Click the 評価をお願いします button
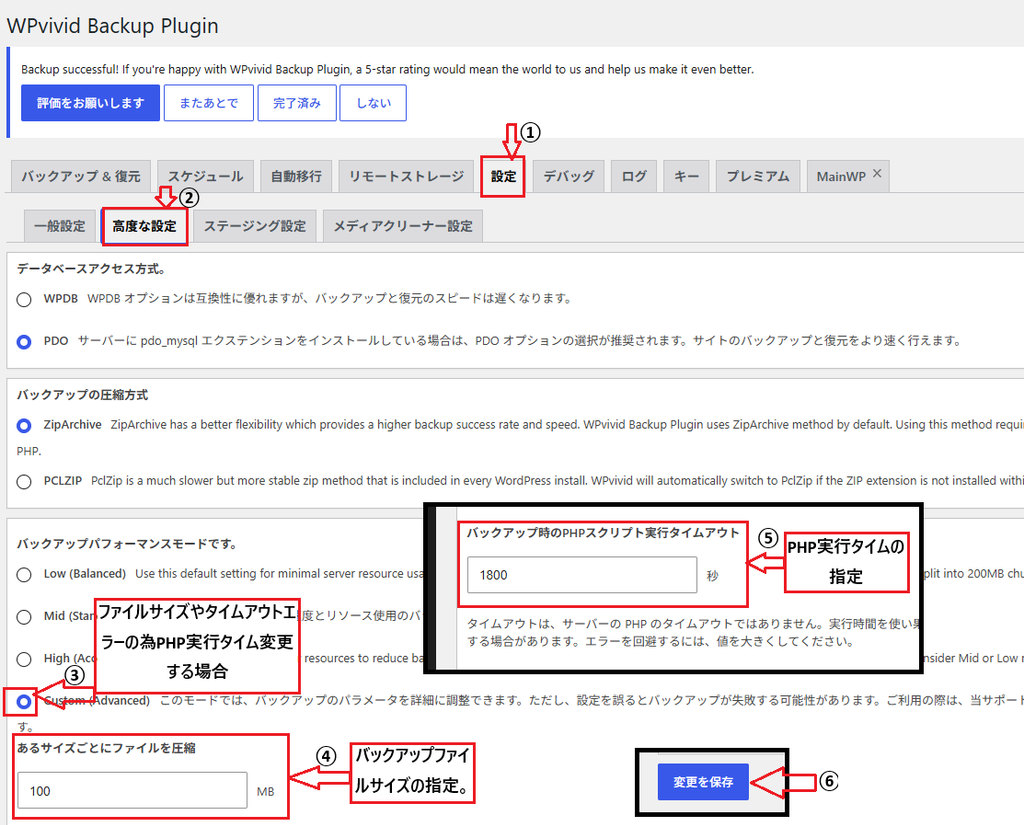The width and height of the screenshot is (1024, 825). point(90,103)
